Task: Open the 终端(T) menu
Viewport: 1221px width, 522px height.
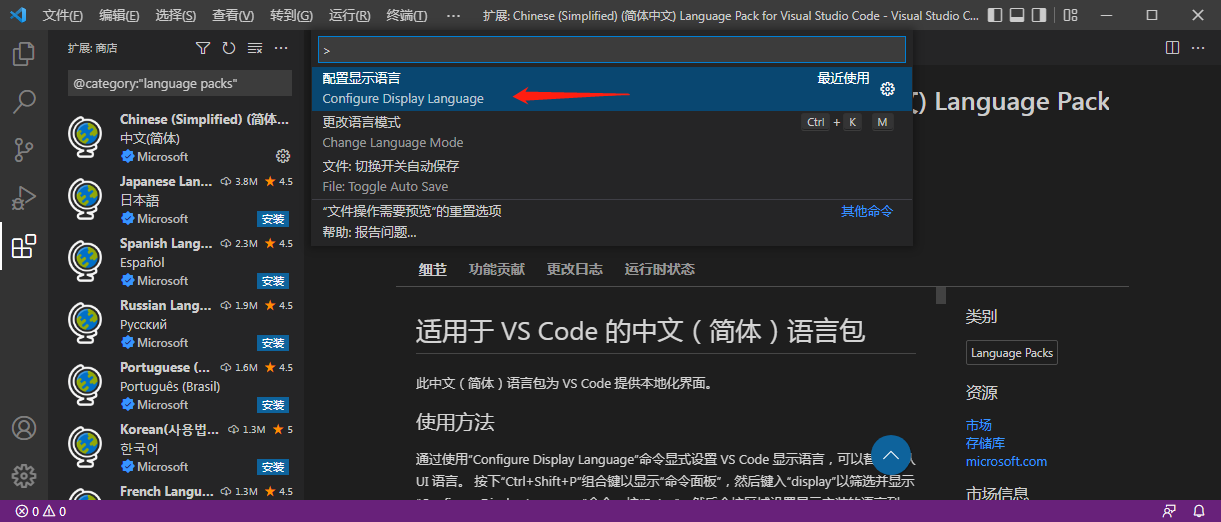Action: (x=407, y=16)
